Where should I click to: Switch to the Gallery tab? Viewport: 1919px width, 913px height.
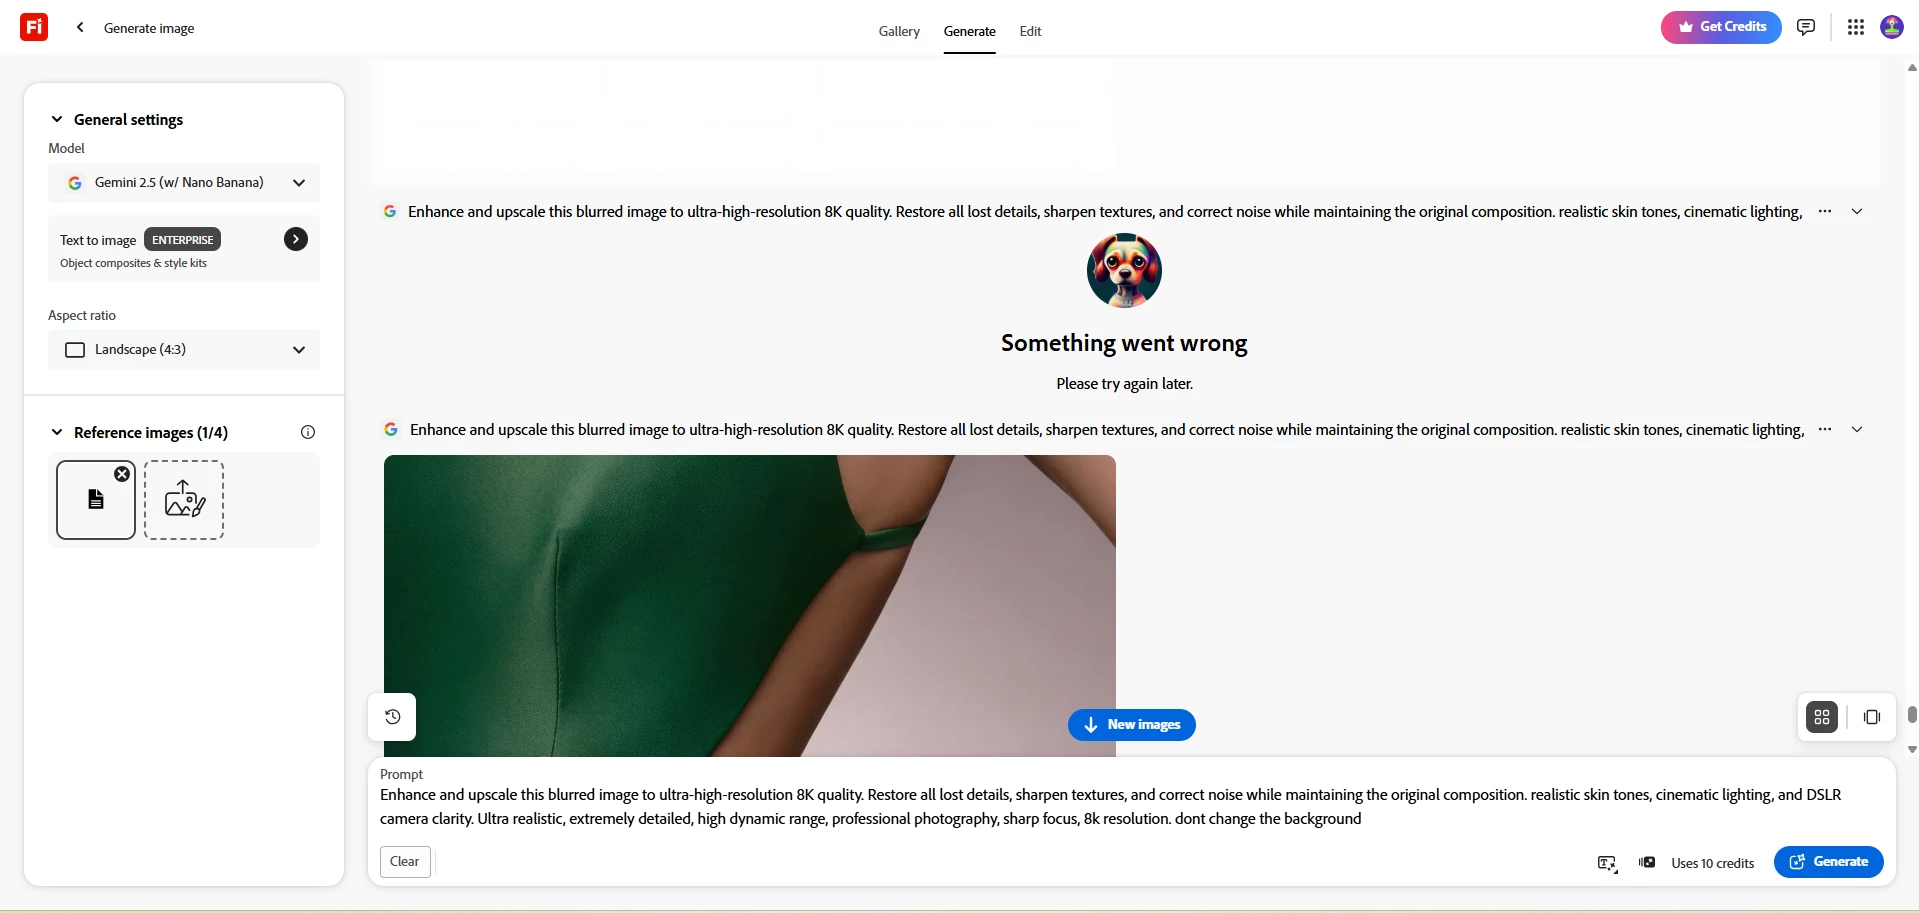899,31
